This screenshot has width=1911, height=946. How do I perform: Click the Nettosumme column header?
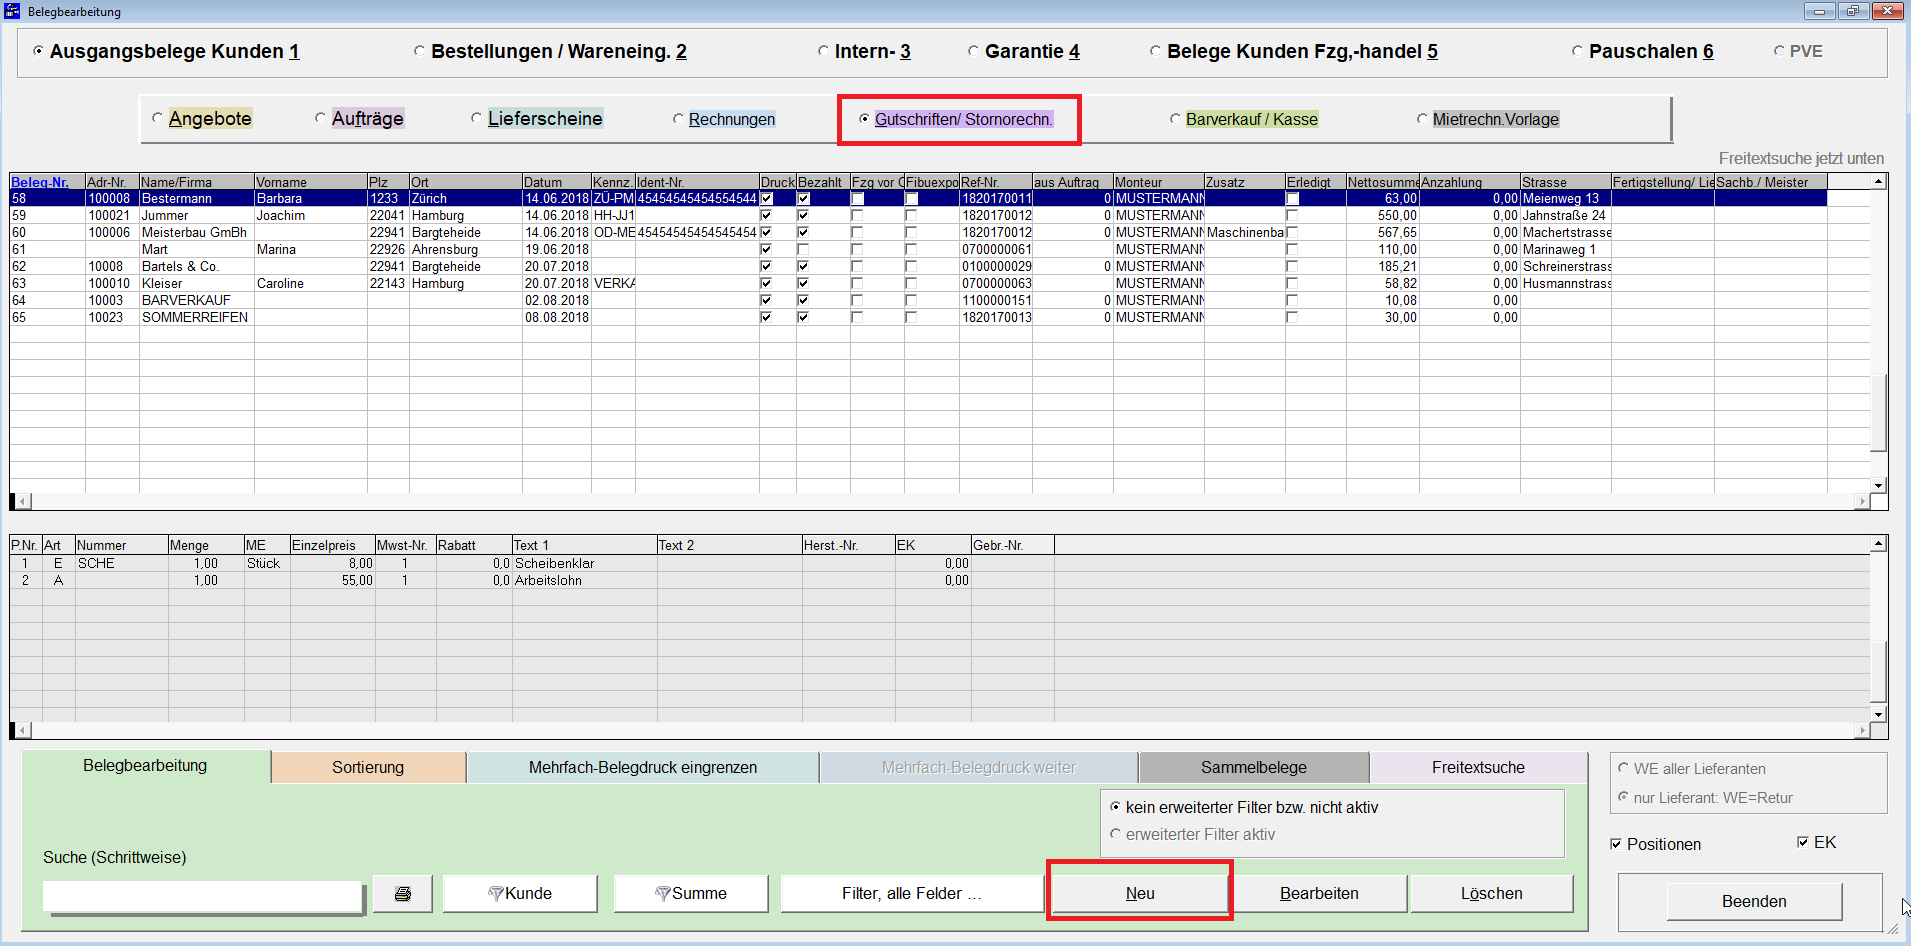[1383, 182]
